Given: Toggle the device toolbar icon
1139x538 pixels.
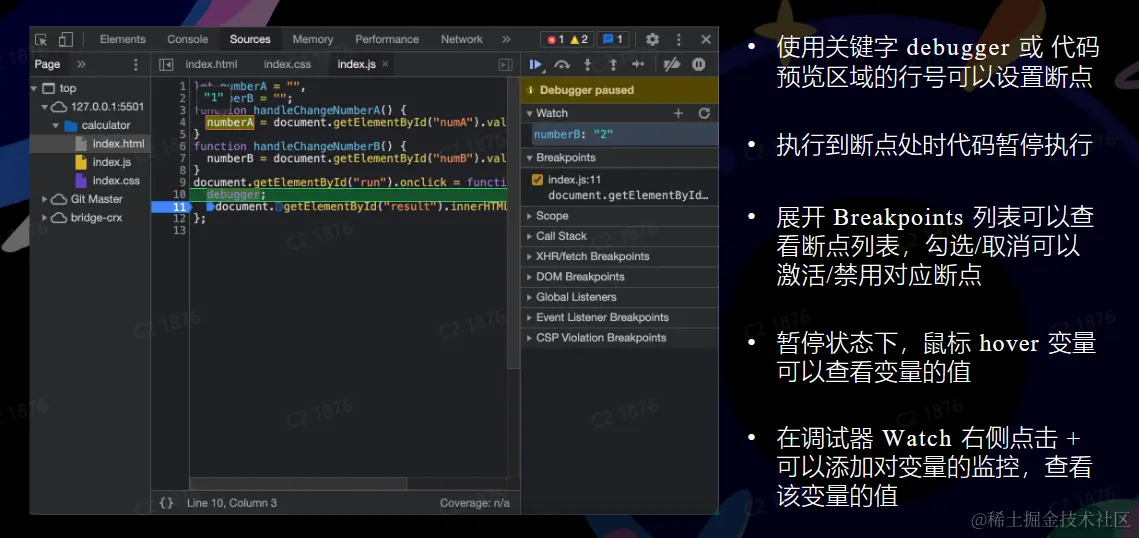Looking at the screenshot, I should point(66,39).
